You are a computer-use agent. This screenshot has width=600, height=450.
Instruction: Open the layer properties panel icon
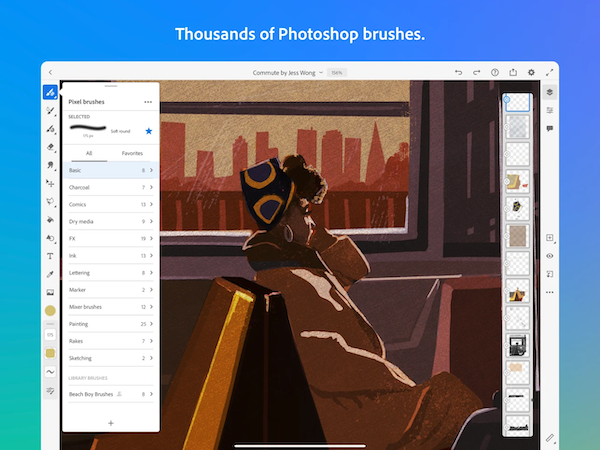click(x=550, y=111)
